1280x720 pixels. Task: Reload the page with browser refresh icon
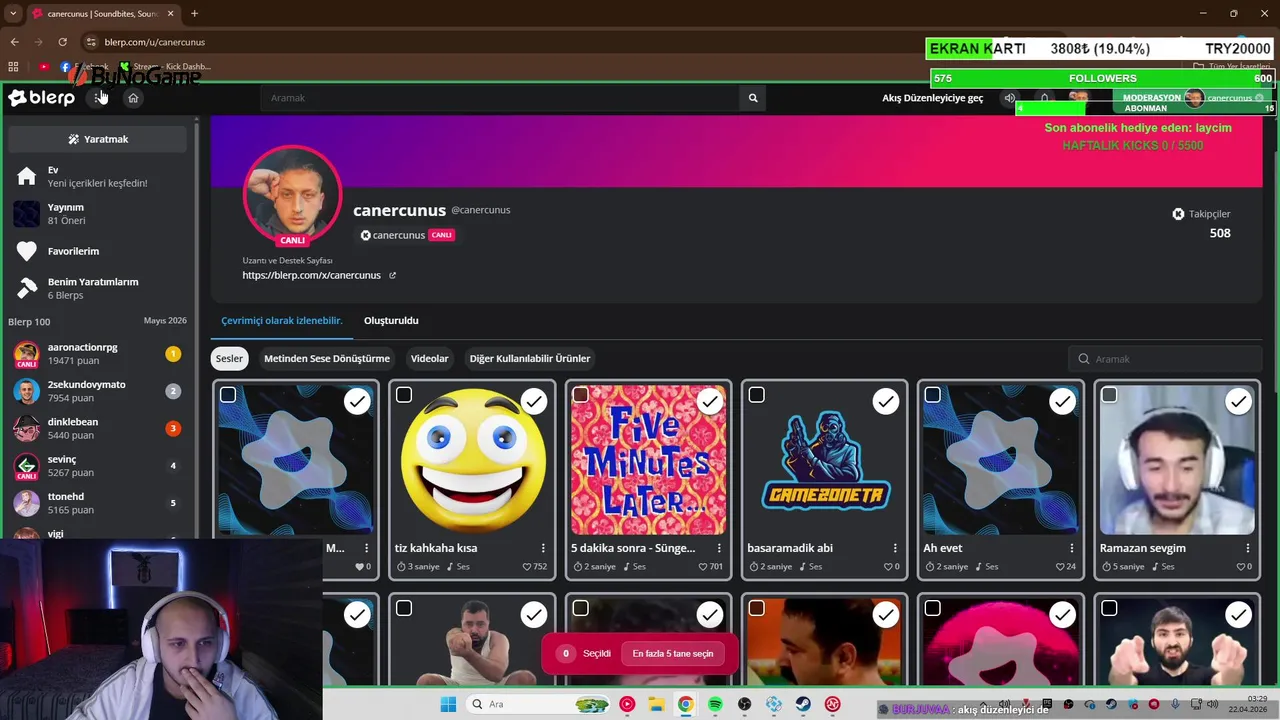[x=62, y=42]
